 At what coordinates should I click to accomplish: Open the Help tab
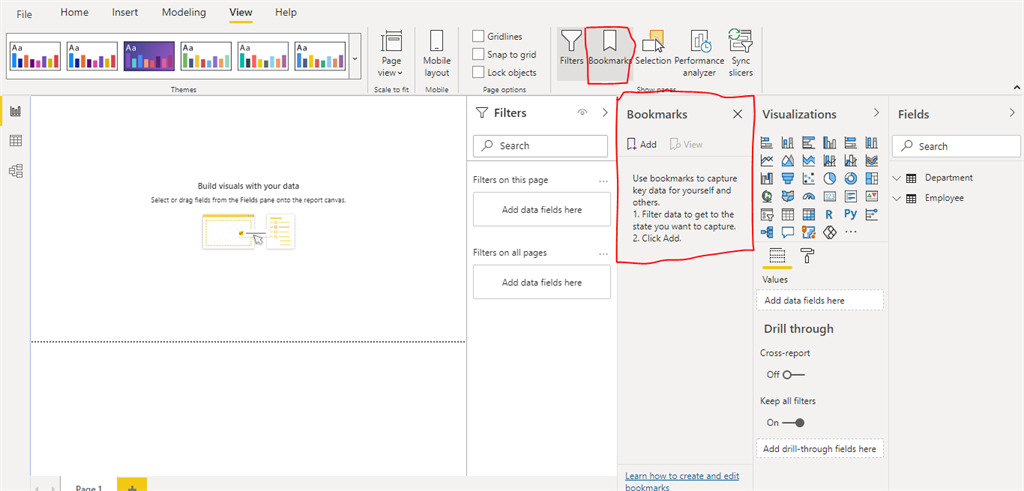286,12
